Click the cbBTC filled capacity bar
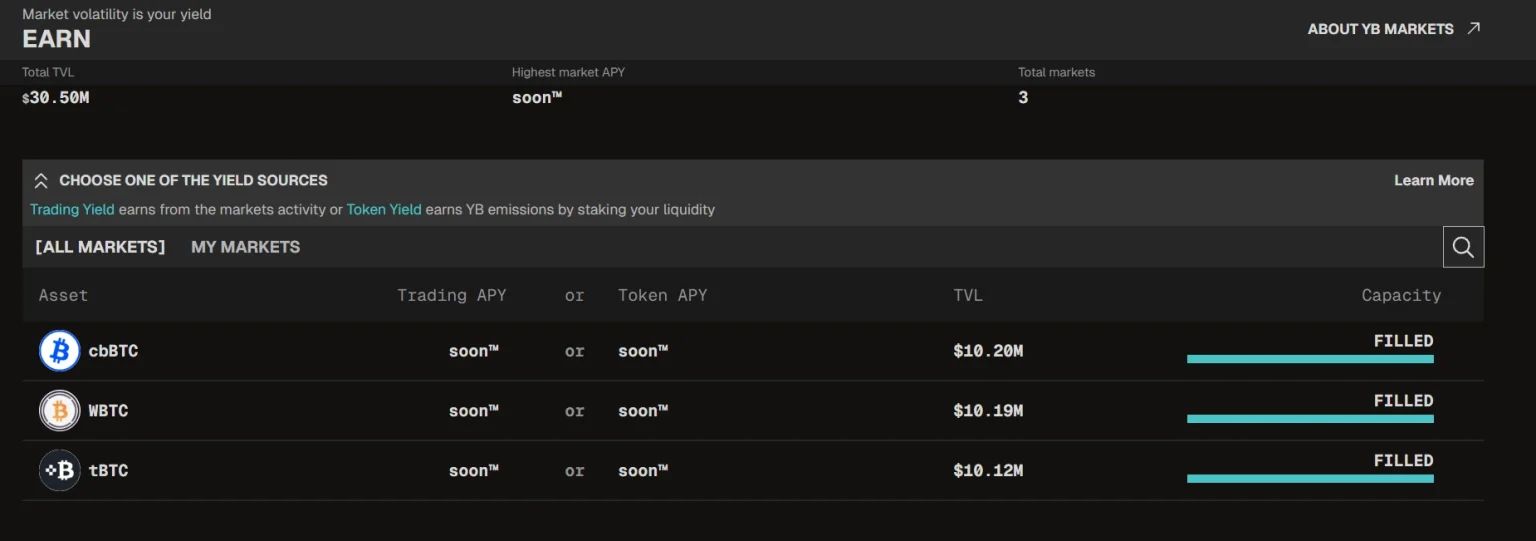Viewport: 1536px width, 541px height. tap(1310, 359)
